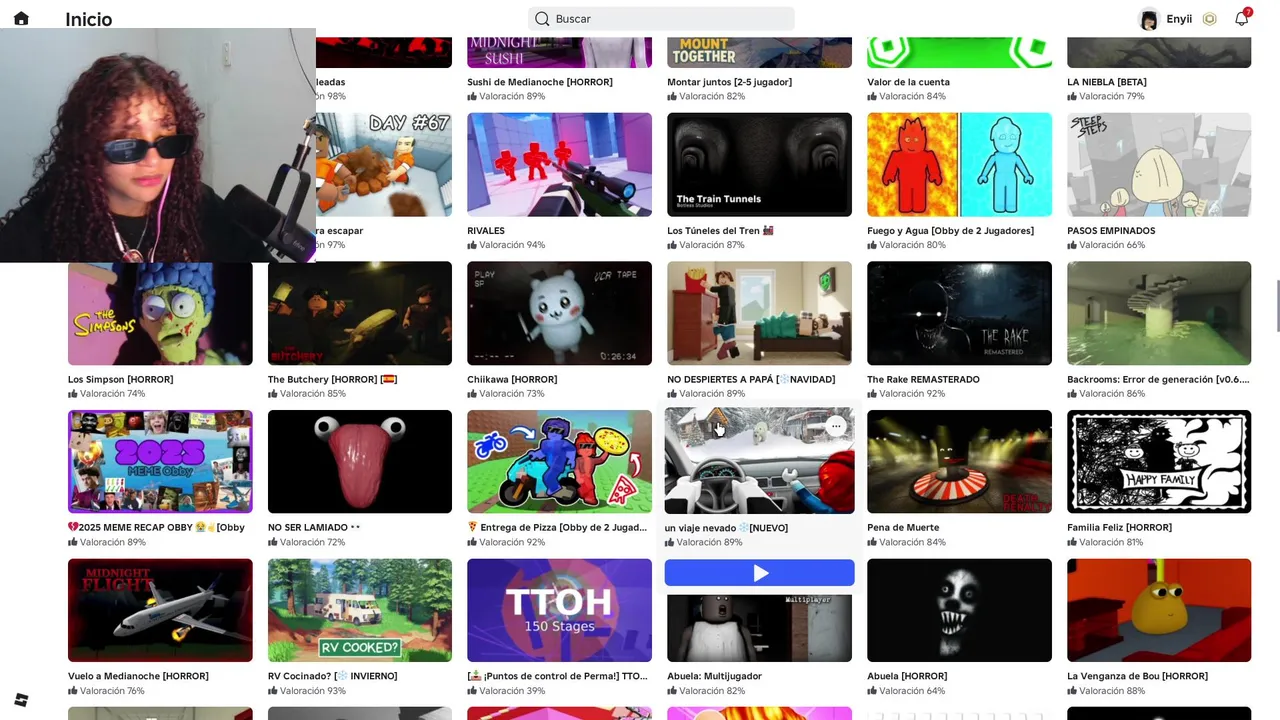Click 'Valoración 39%' under the TTOH game
Image resolution: width=1280 pixels, height=720 pixels.
(x=506, y=691)
